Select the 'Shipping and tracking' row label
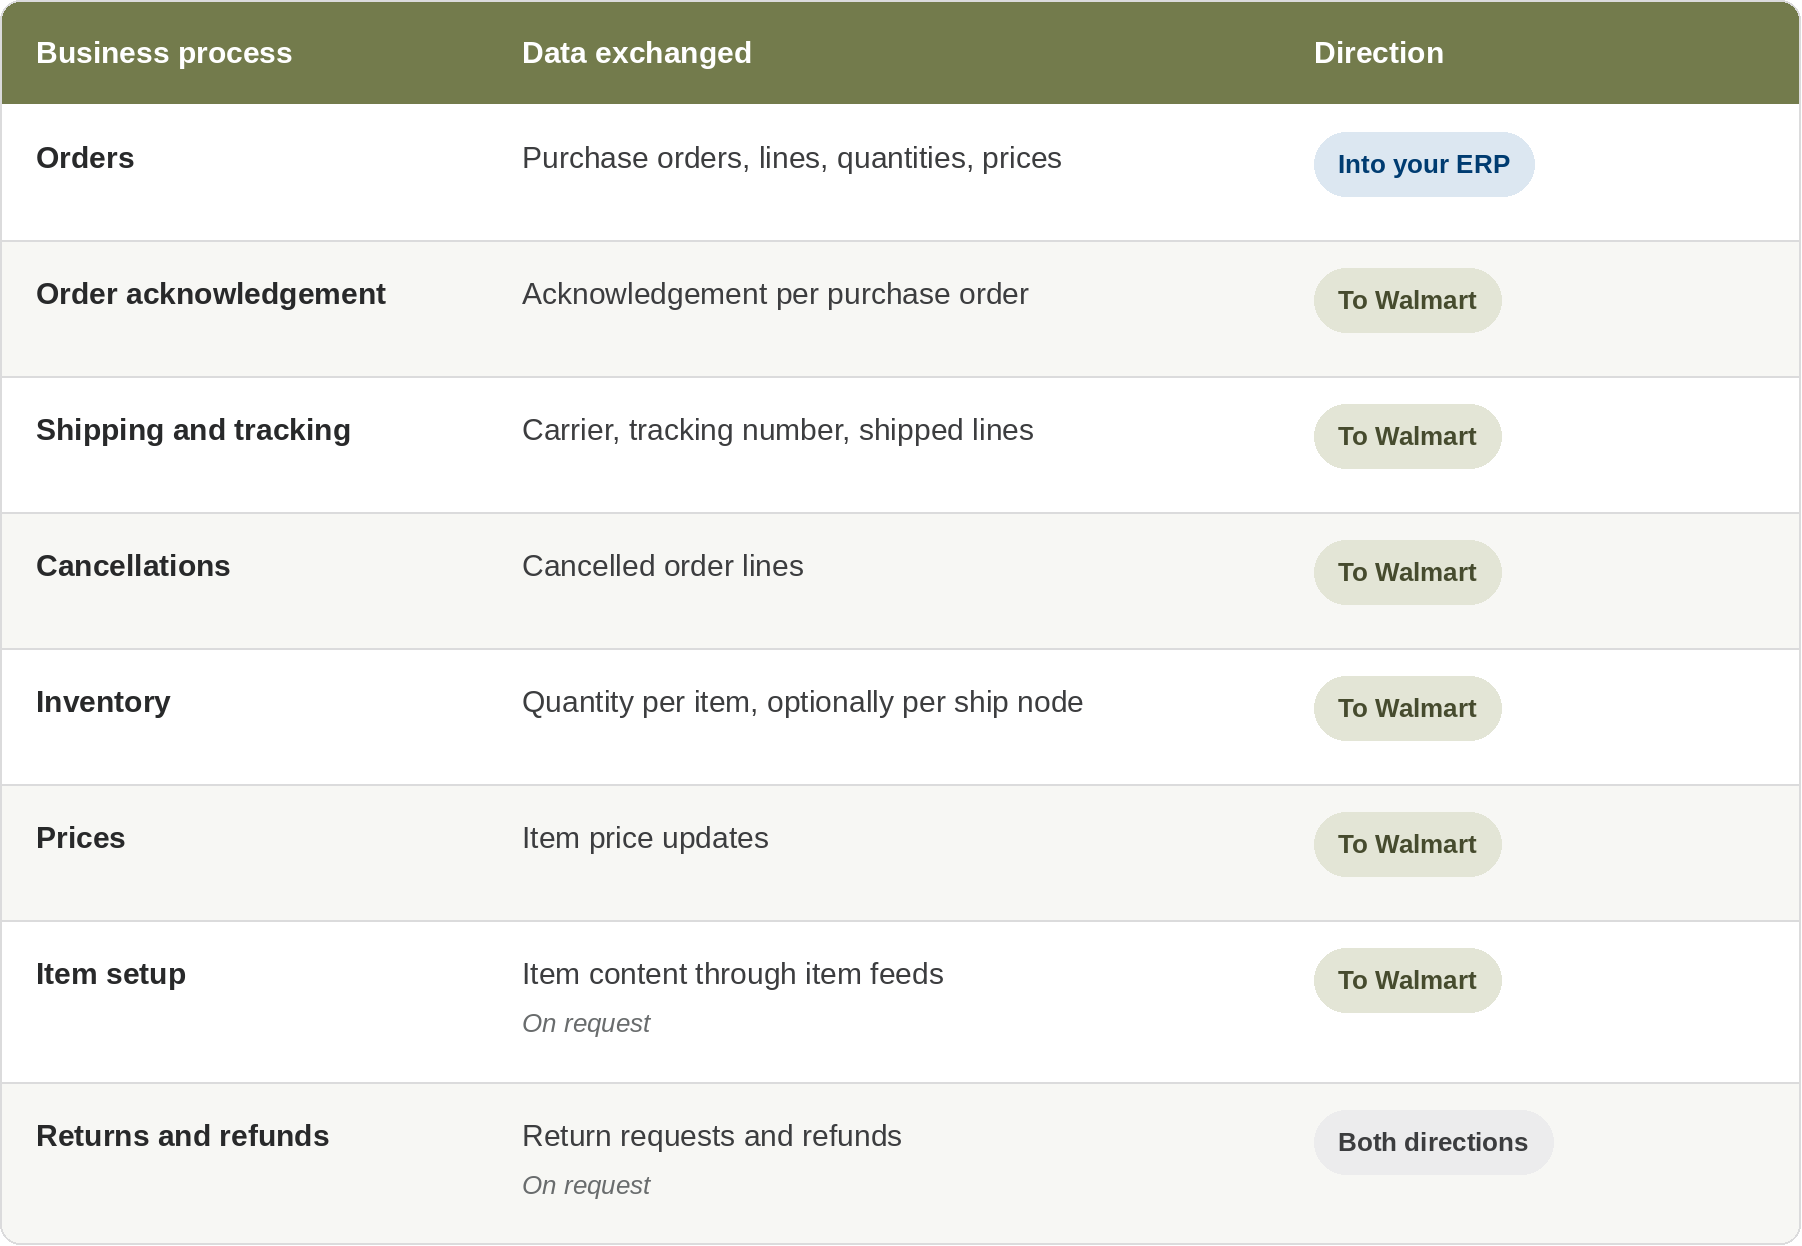The height and width of the screenshot is (1246, 1802). tap(193, 430)
